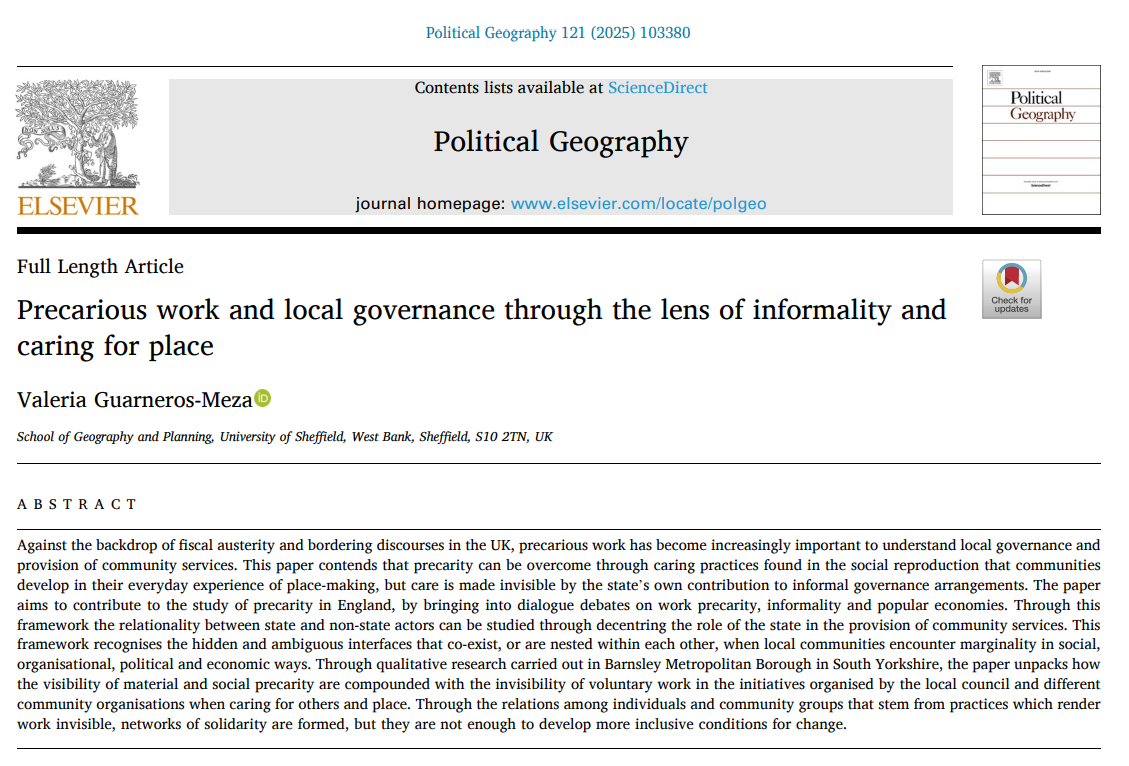Visit the www.elsevier.com/locate/polgeo homepage link
This screenshot has height=766, width=1129.
pyautogui.click(x=638, y=204)
